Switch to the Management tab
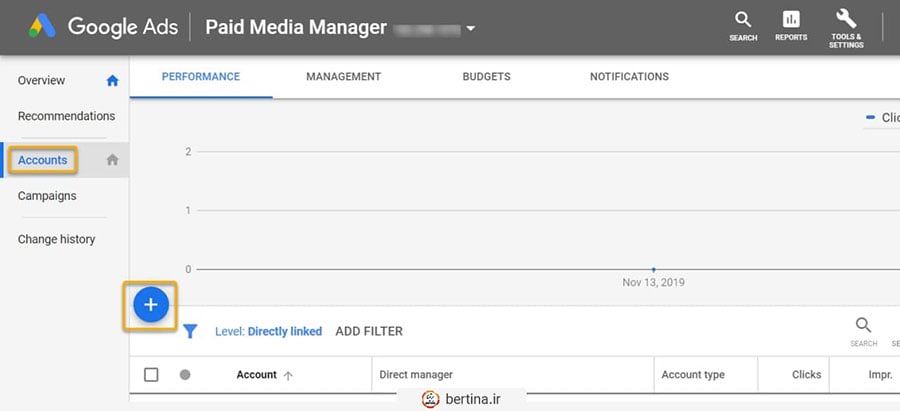 (343, 76)
